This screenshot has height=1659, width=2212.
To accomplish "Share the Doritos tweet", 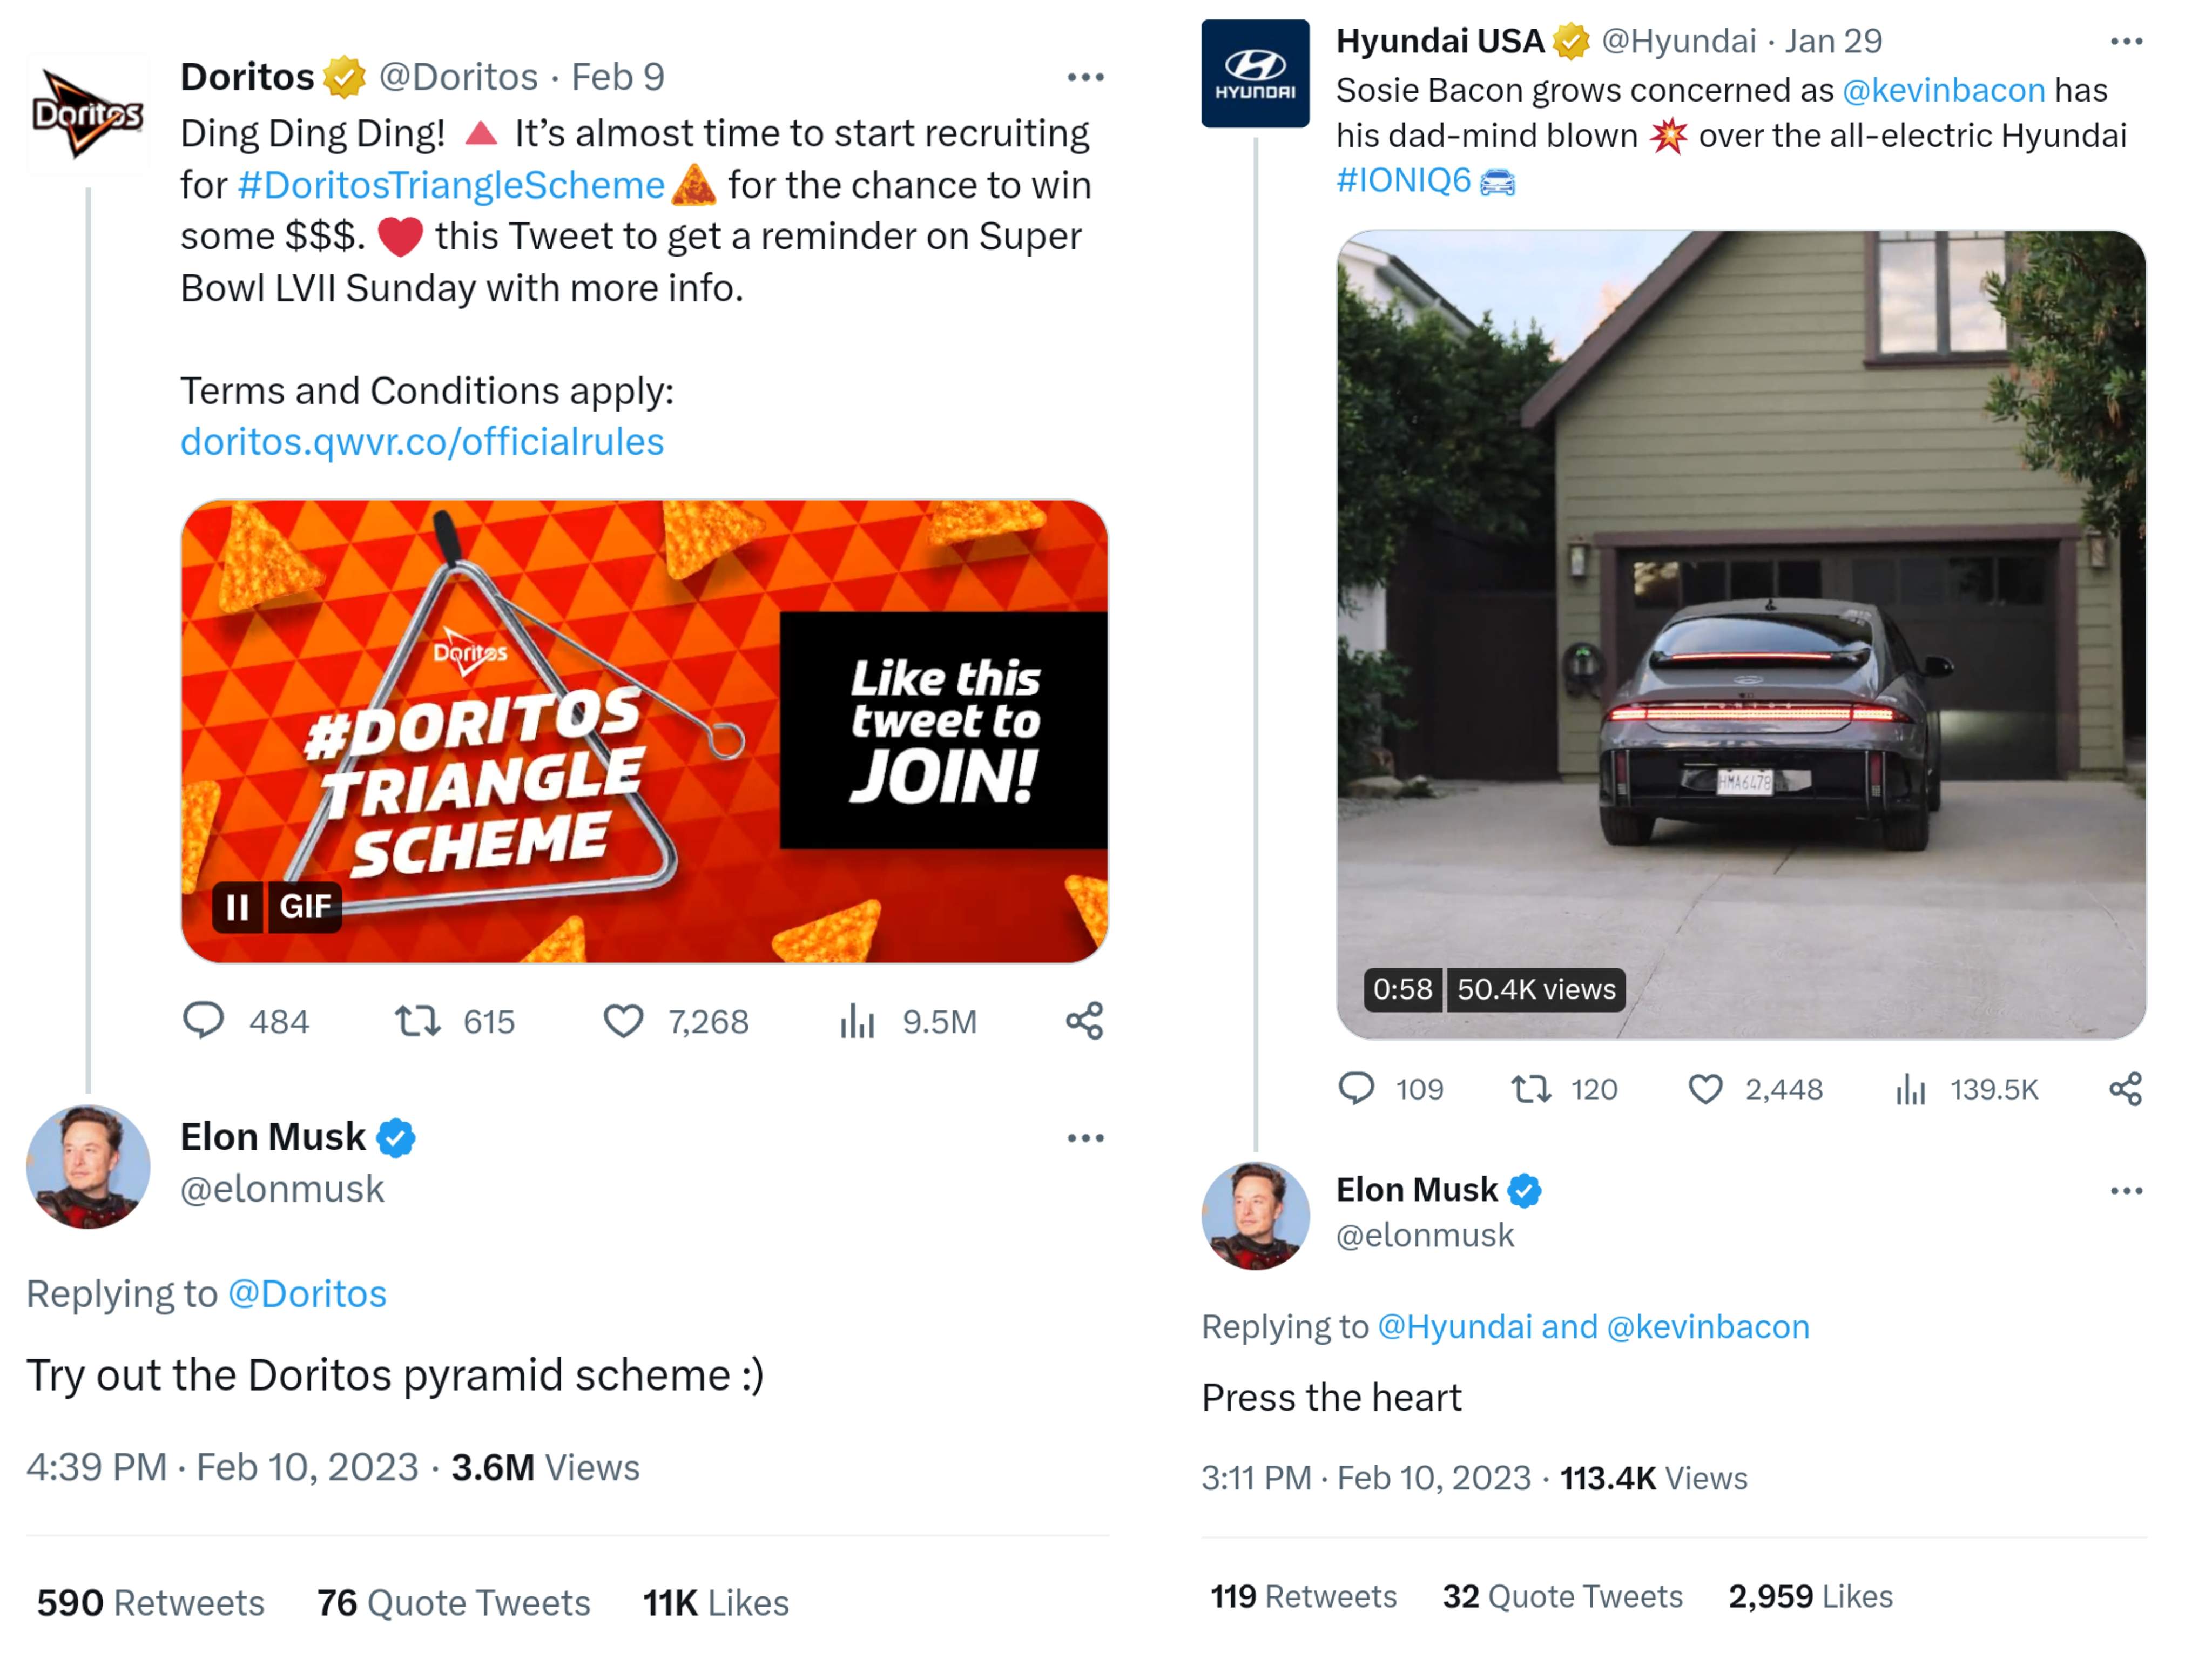I will (x=1084, y=1020).
